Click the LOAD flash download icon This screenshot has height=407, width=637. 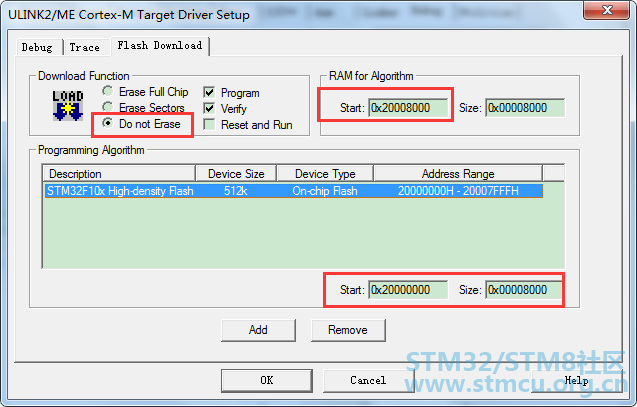click(68, 106)
